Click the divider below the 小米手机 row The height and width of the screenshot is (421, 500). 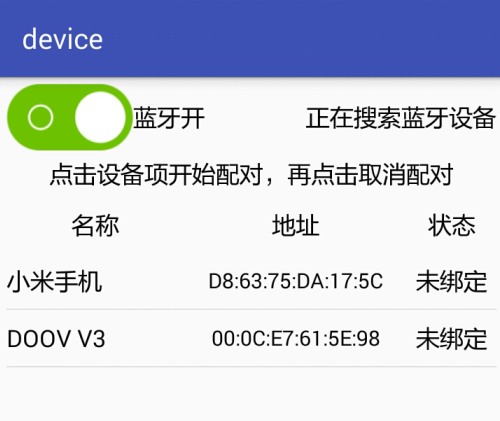pos(251,309)
